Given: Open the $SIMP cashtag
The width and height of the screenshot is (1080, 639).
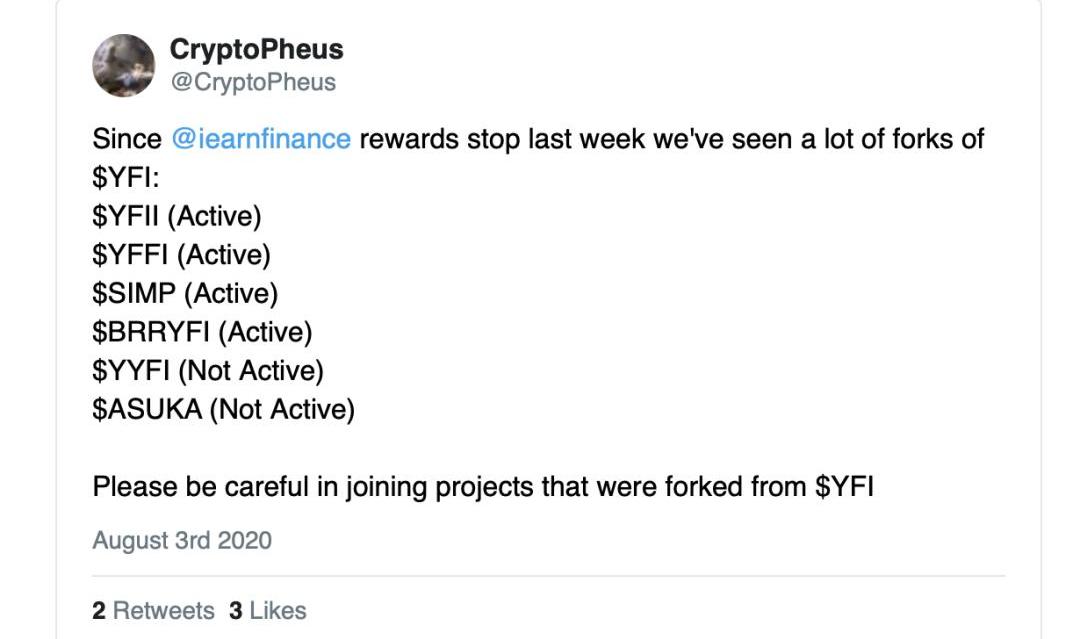Looking at the screenshot, I should click(x=133, y=293).
